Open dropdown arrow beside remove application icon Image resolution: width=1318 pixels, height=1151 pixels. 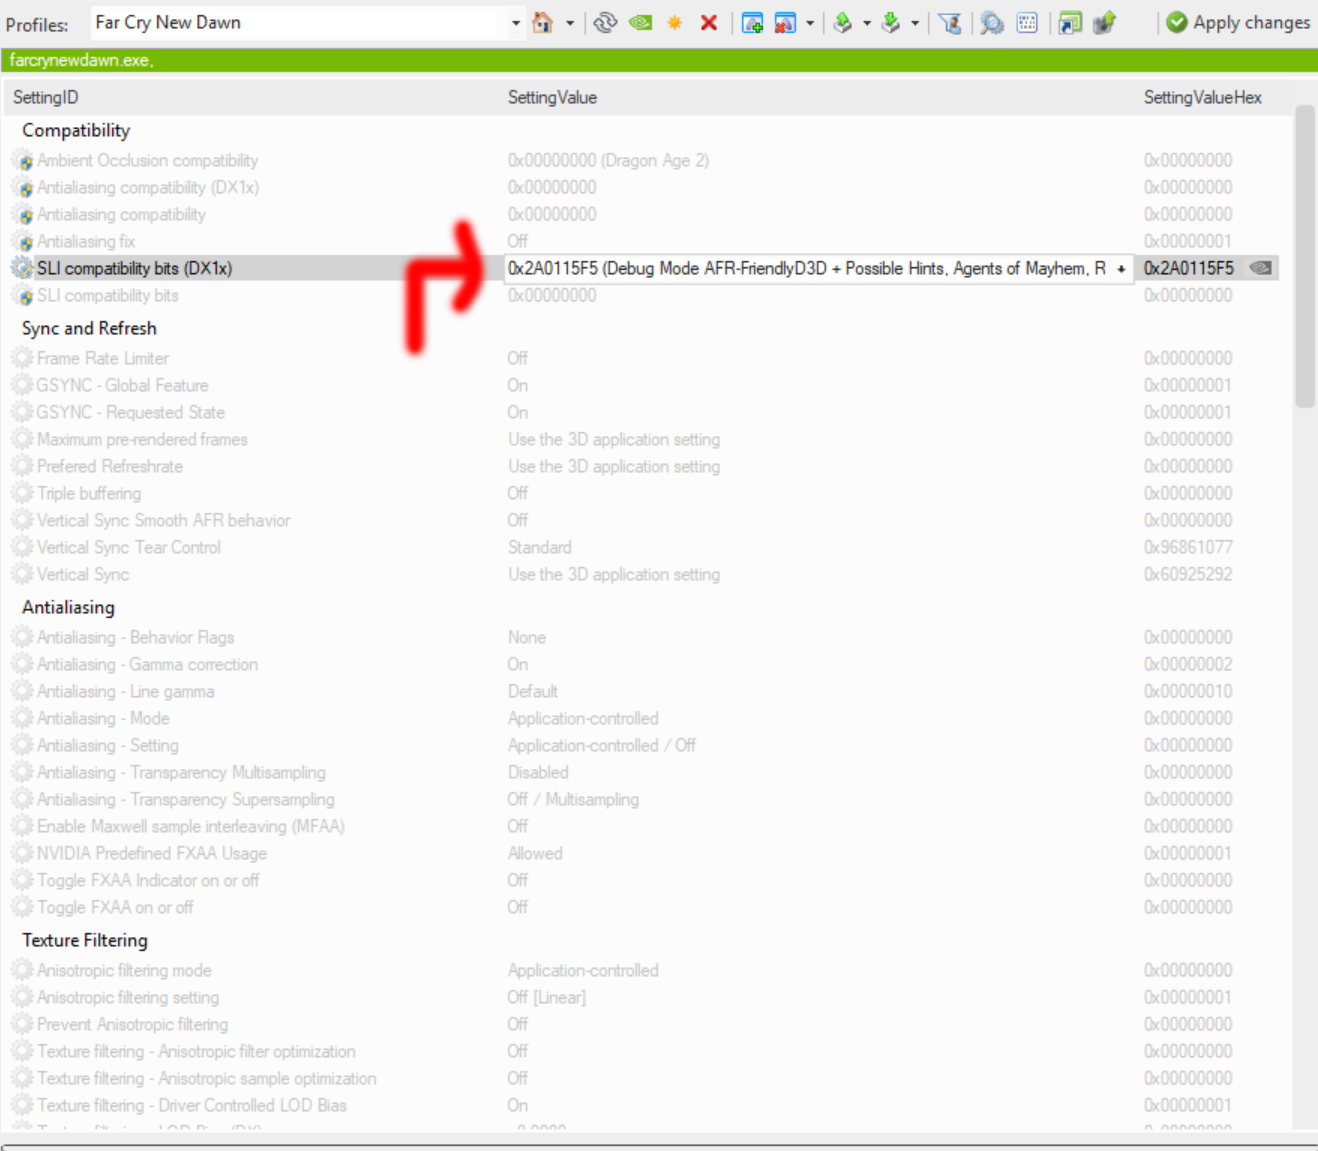[x=809, y=22]
